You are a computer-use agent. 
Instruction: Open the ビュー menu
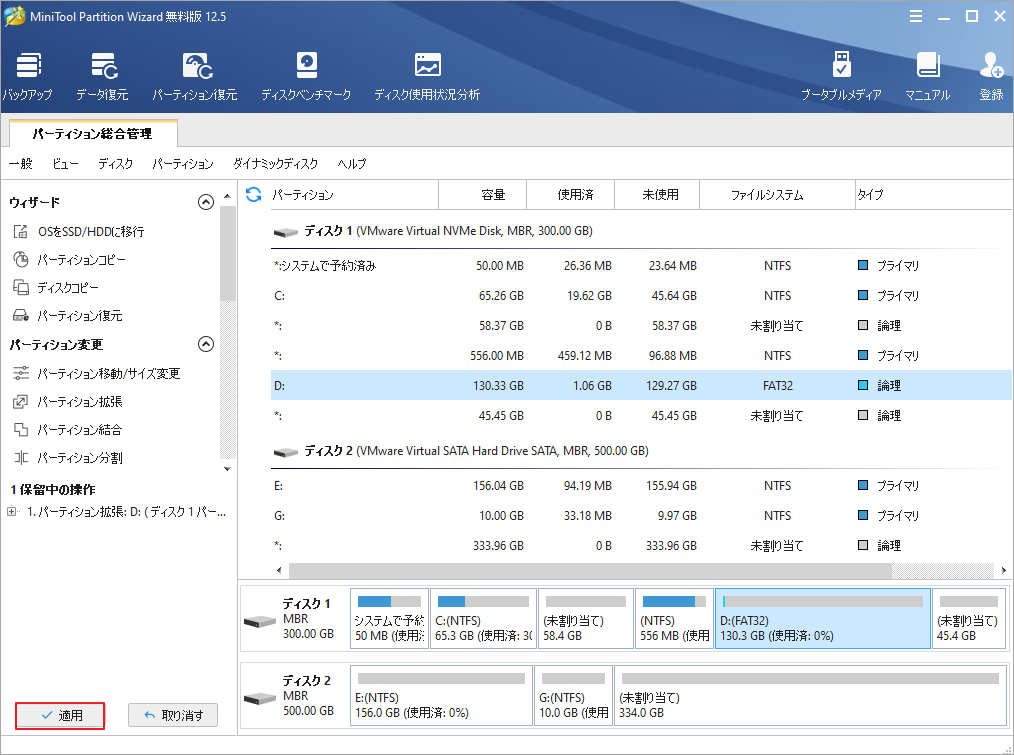[65, 164]
